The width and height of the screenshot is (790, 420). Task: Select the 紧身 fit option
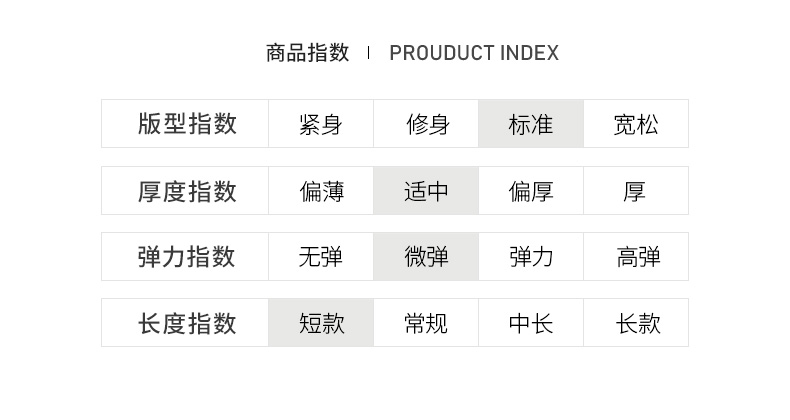[321, 124]
